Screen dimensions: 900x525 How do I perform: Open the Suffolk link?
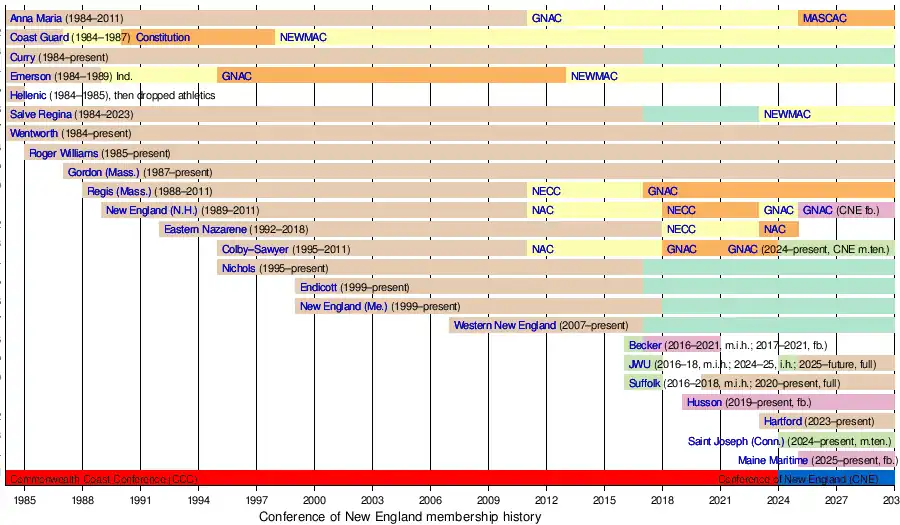click(644, 383)
